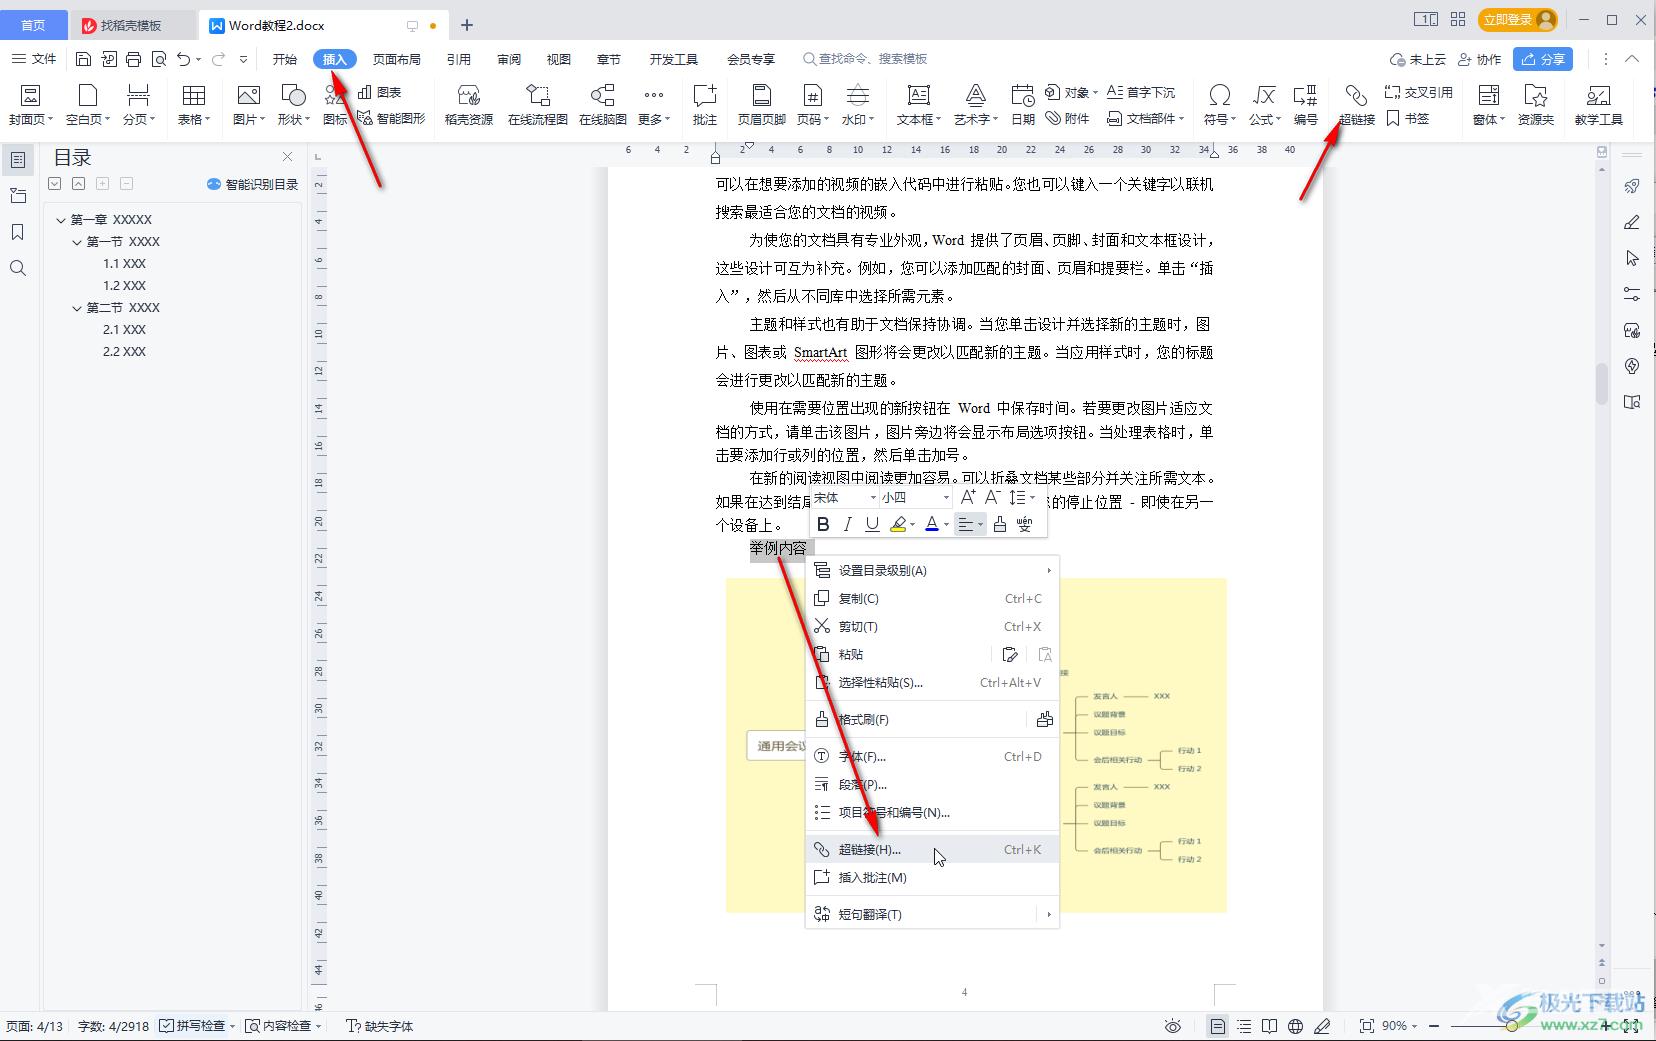This screenshot has width=1656, height=1041.
Task: Switch to reading view in status bar
Action: [x=1269, y=1026]
